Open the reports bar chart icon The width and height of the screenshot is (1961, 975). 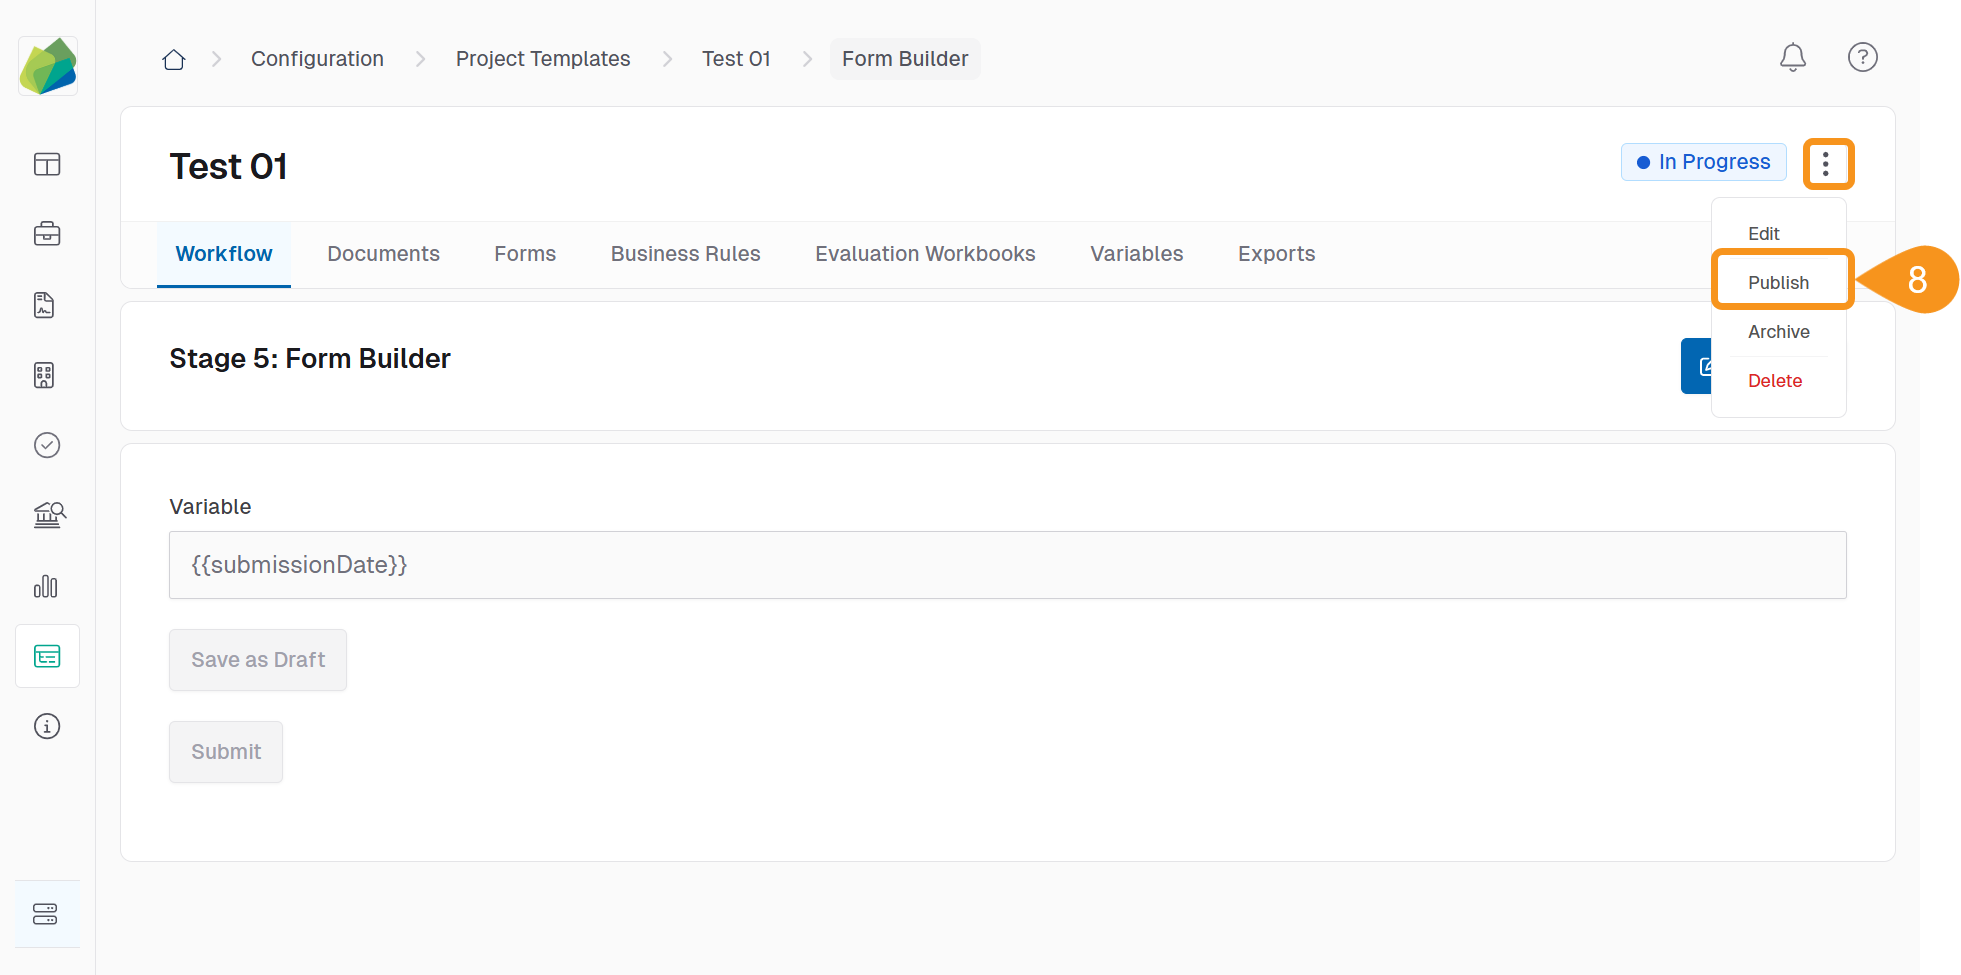point(46,587)
